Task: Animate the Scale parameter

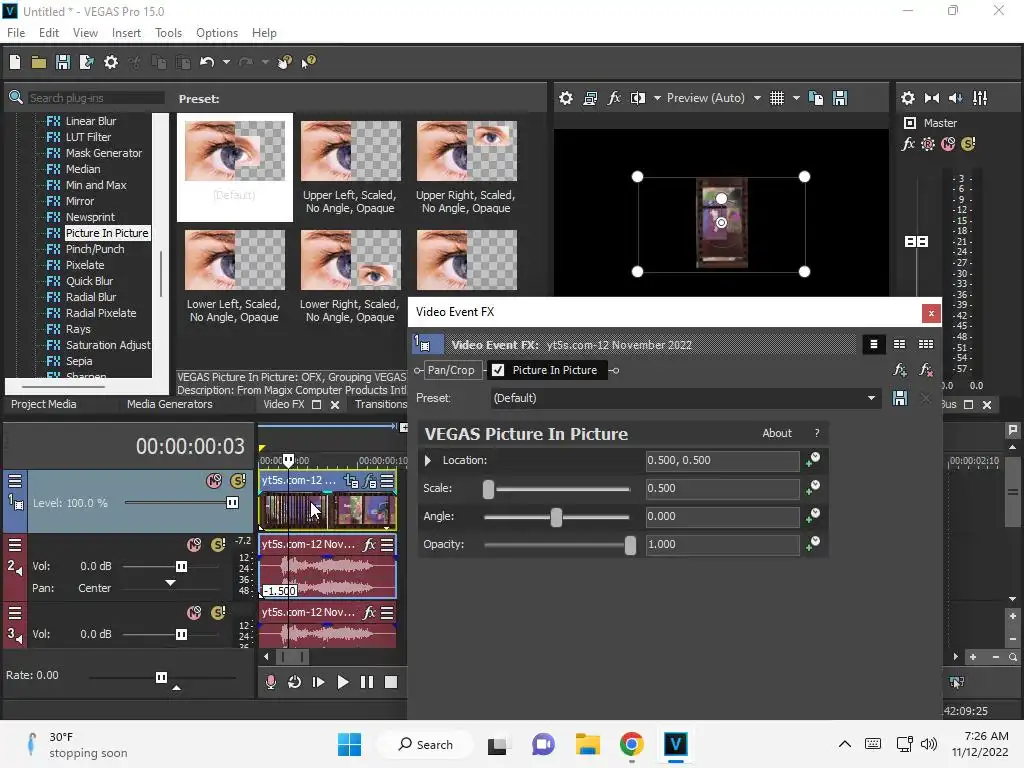Action: tap(813, 488)
